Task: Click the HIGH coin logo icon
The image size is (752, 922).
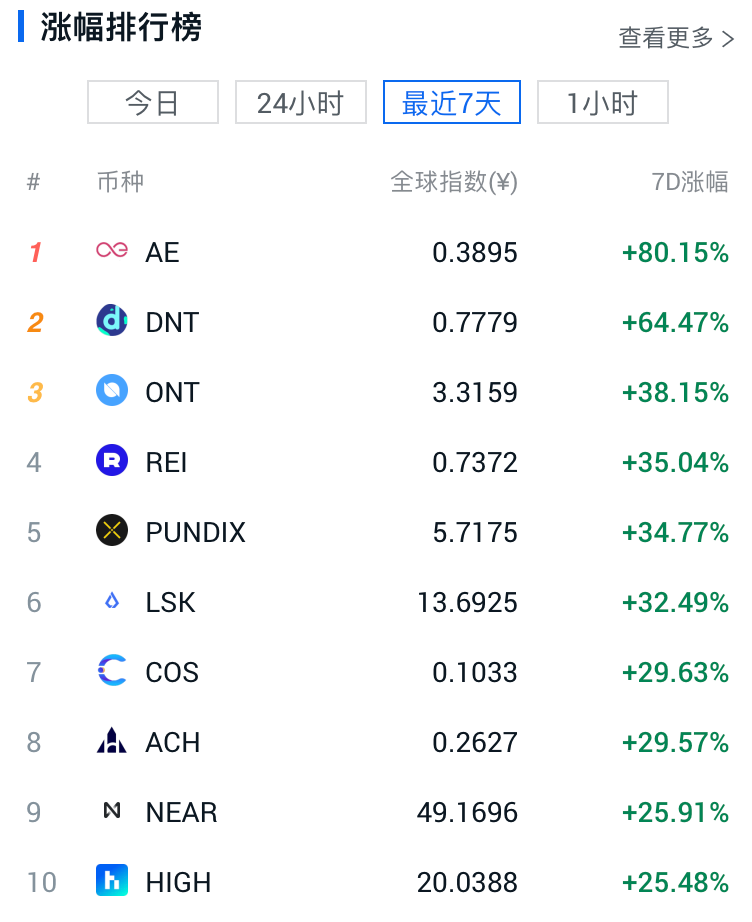Action: click(x=112, y=881)
